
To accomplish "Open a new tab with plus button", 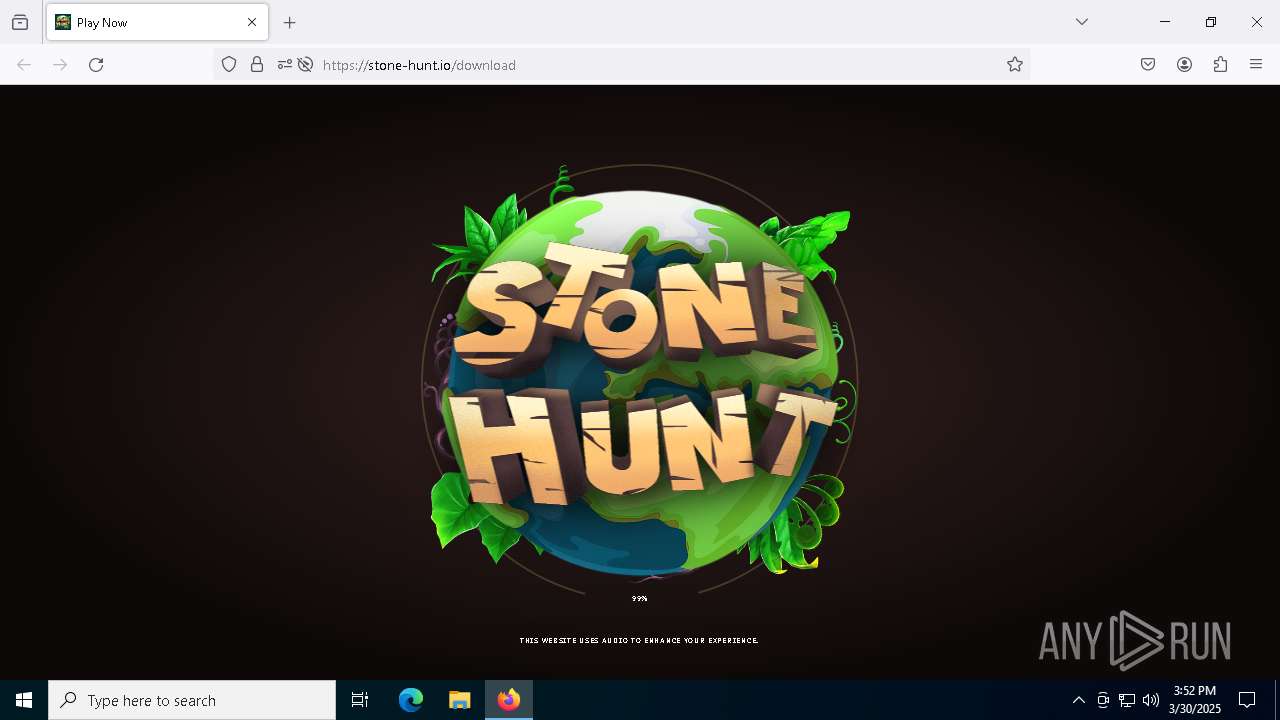I will (x=290, y=22).
